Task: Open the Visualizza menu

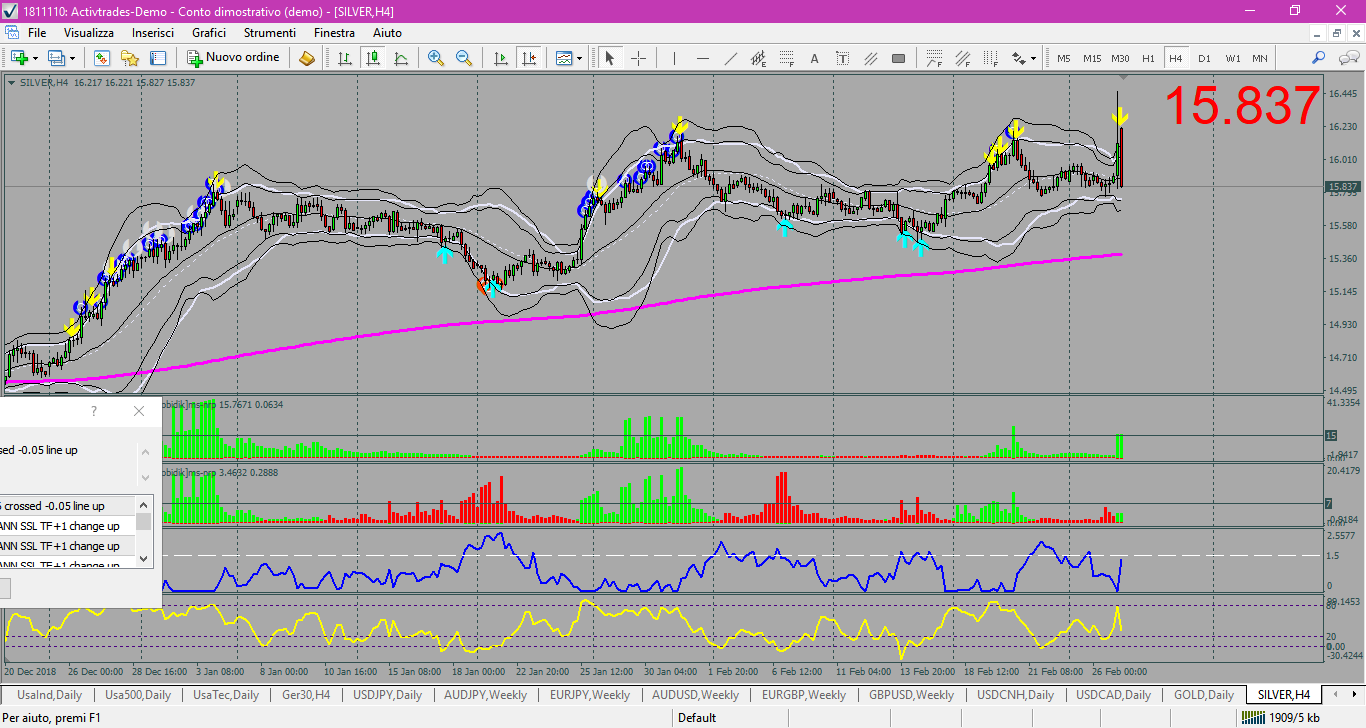Action: (89, 33)
